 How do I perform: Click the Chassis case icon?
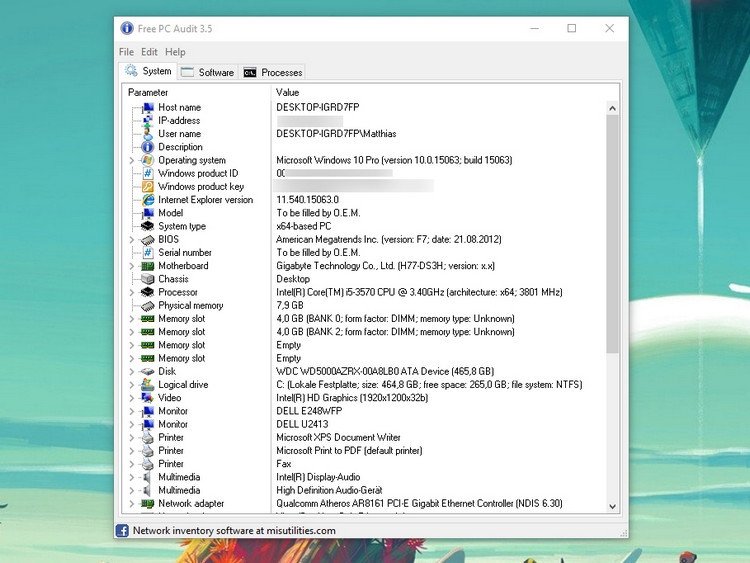[148, 279]
